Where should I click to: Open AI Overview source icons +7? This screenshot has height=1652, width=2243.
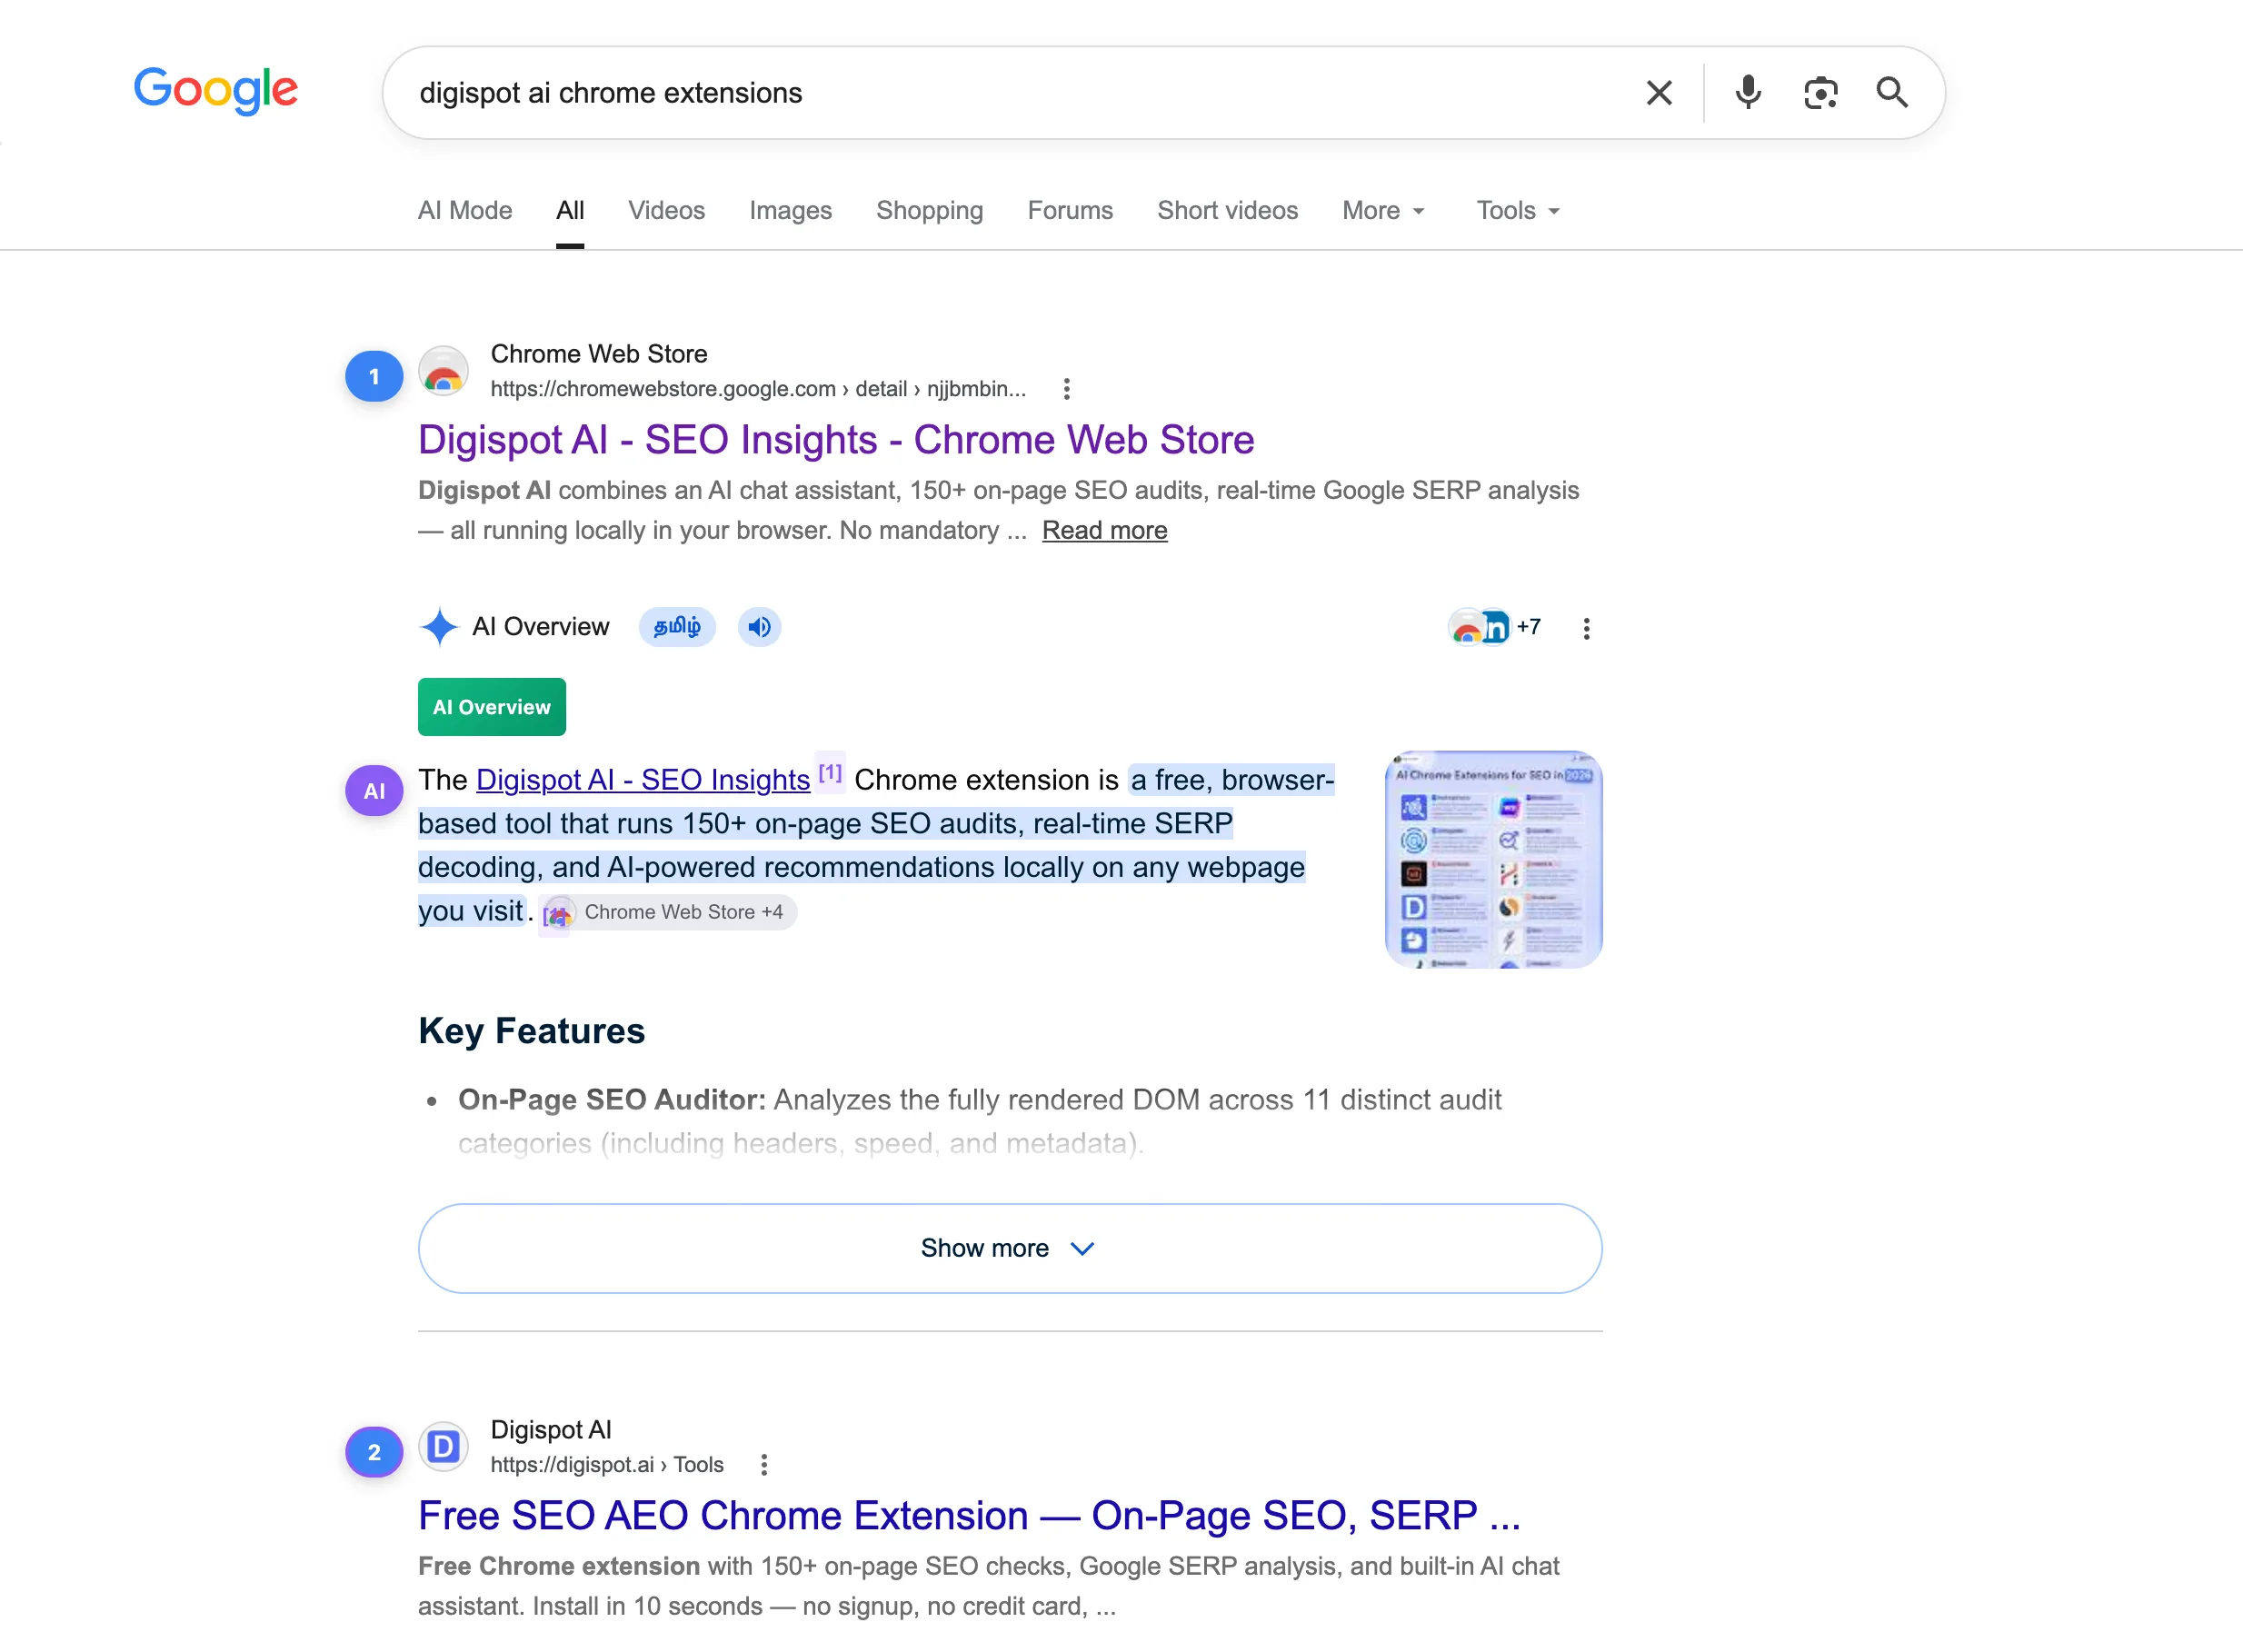click(1495, 627)
